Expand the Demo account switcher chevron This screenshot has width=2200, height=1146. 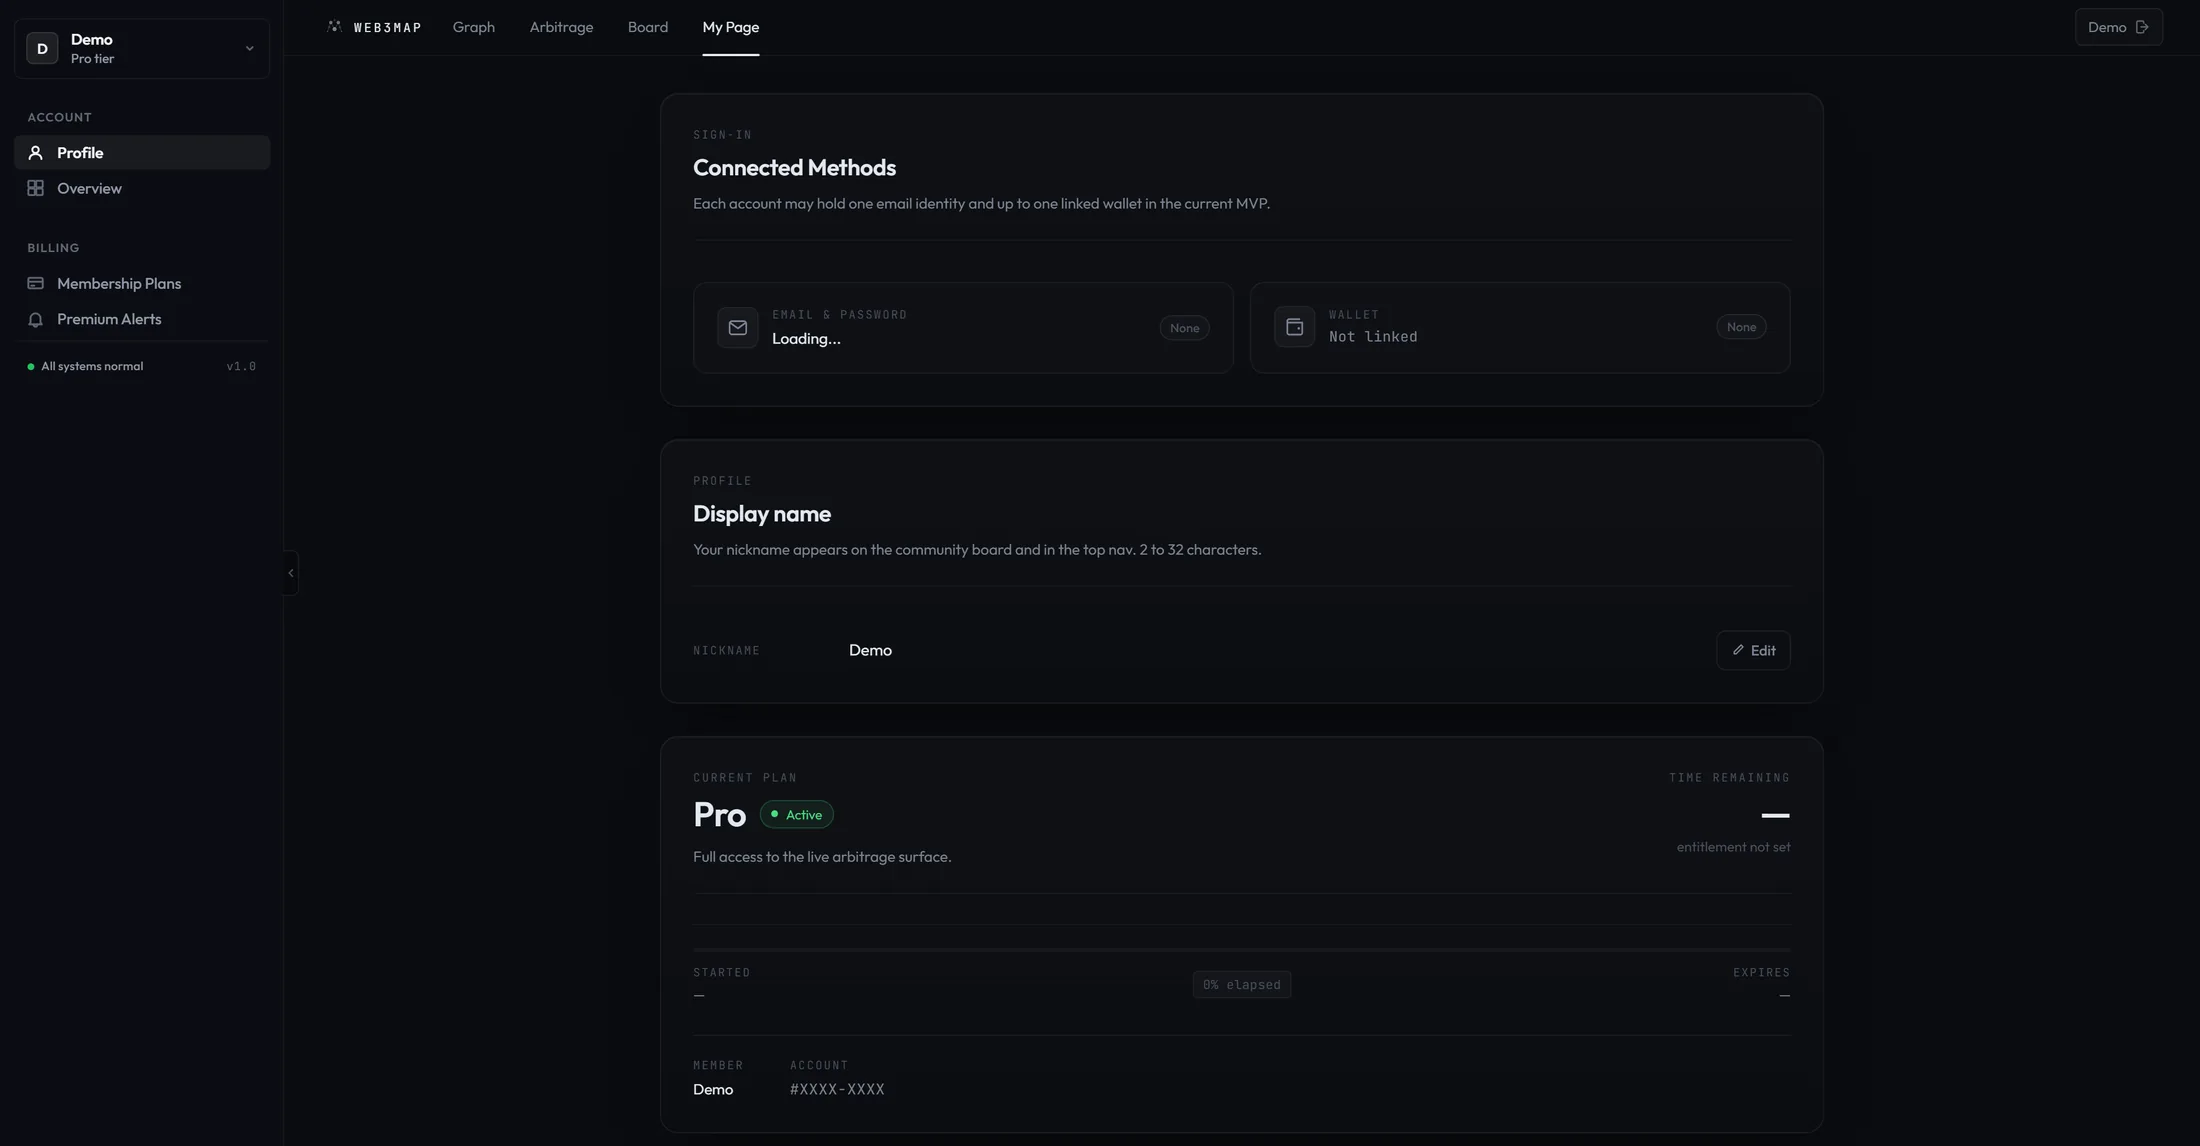250,48
